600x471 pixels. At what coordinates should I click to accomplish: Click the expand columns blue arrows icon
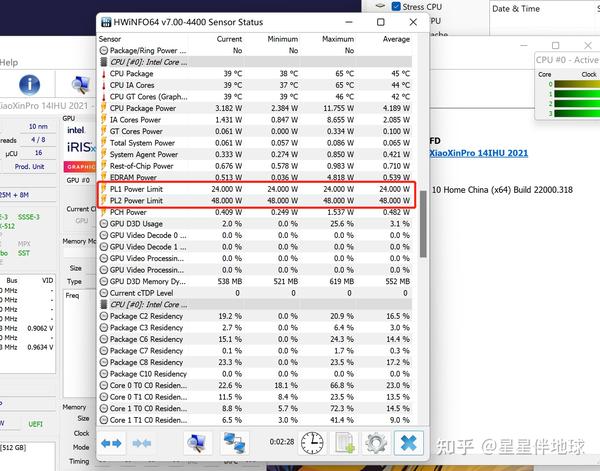111,443
